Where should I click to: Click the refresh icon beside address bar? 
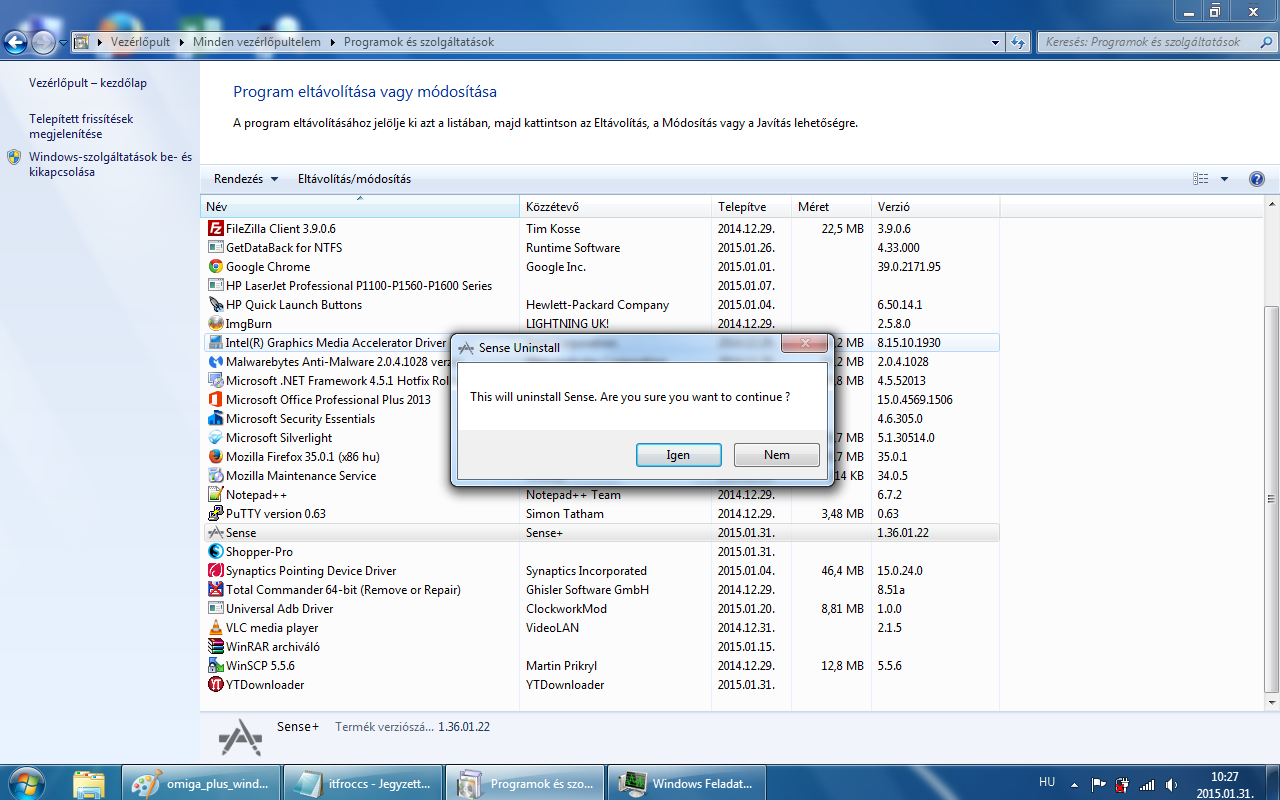tap(1018, 42)
